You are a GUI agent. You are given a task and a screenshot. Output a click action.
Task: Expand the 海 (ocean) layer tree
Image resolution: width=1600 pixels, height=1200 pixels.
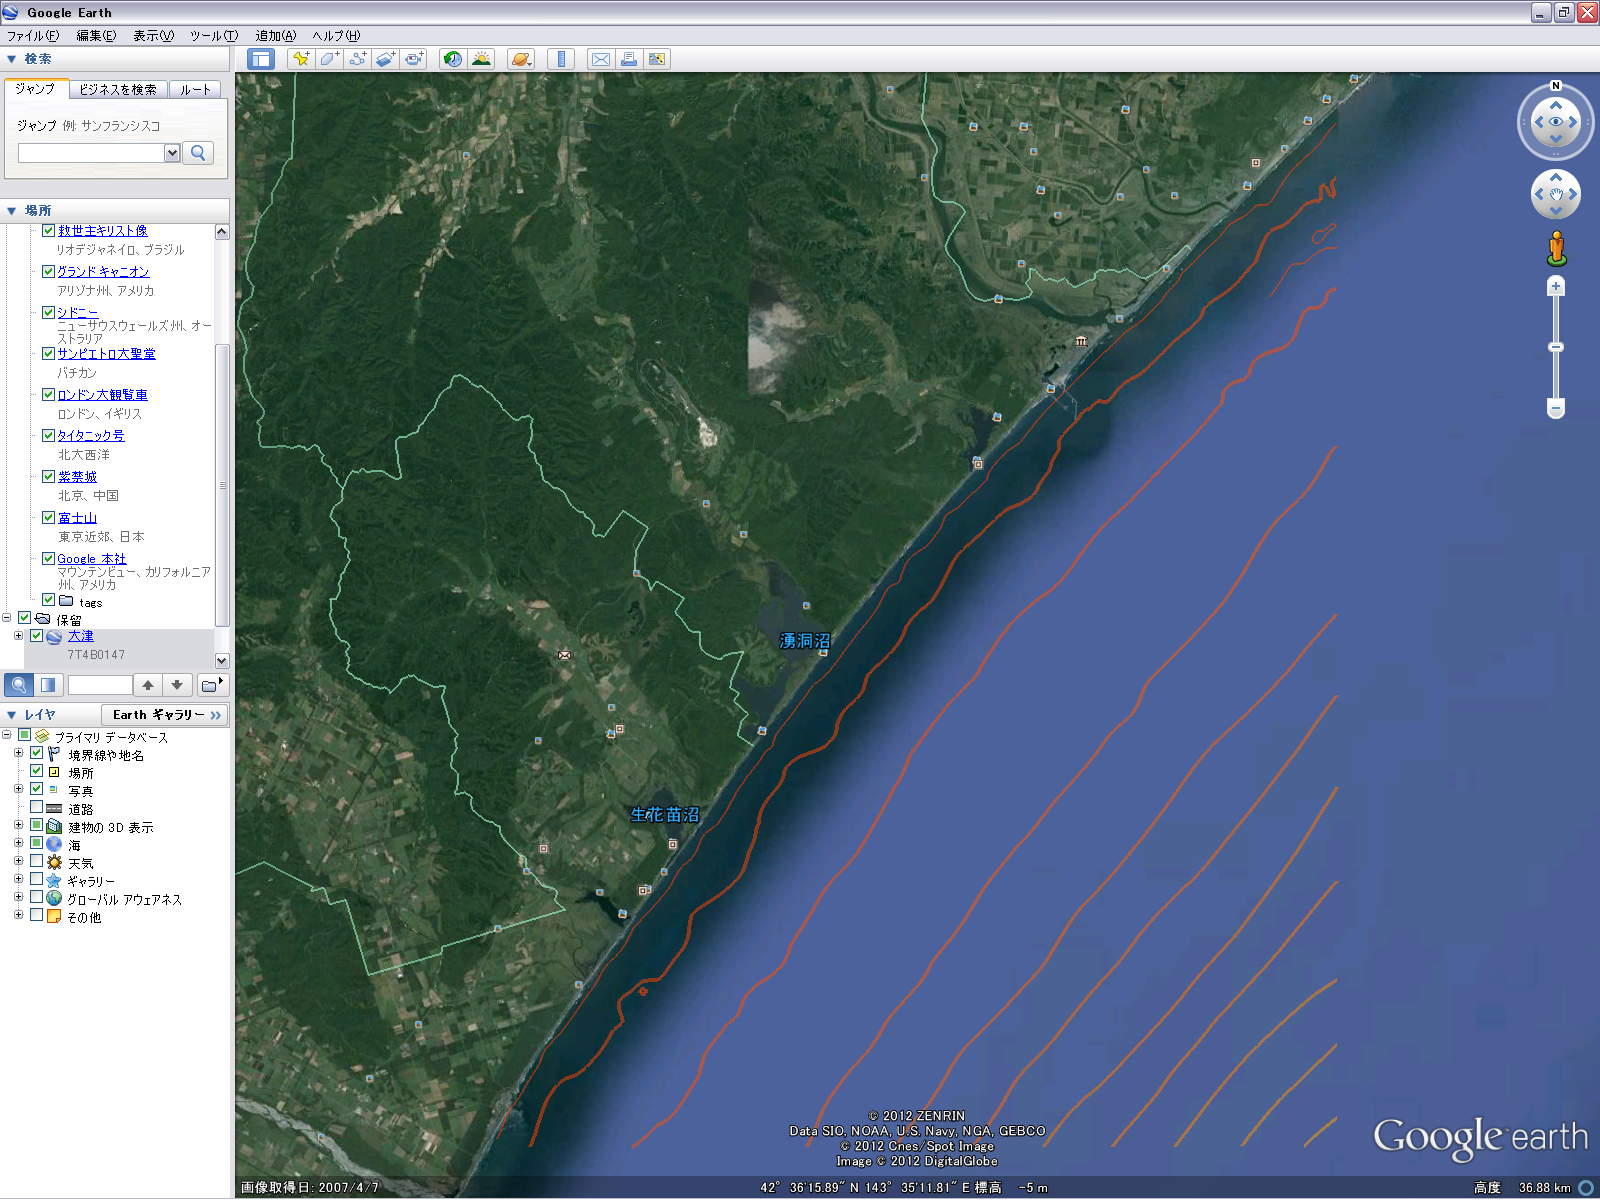coord(18,844)
